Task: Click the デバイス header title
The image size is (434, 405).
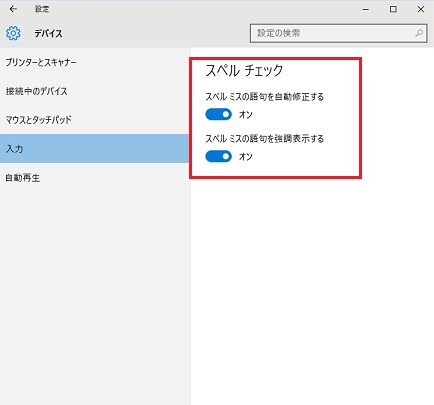Action: pyautogui.click(x=48, y=33)
